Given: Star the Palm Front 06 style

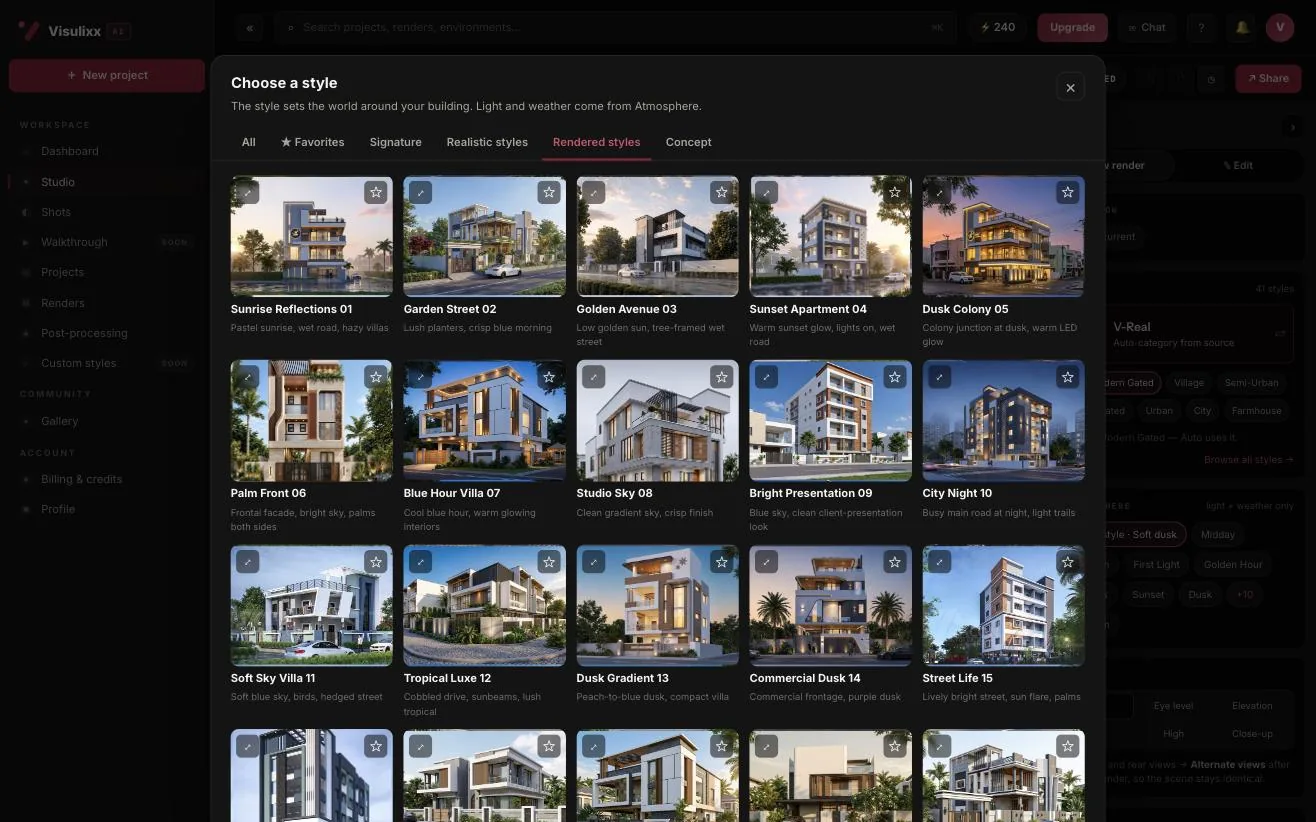Looking at the screenshot, I should (x=376, y=377).
